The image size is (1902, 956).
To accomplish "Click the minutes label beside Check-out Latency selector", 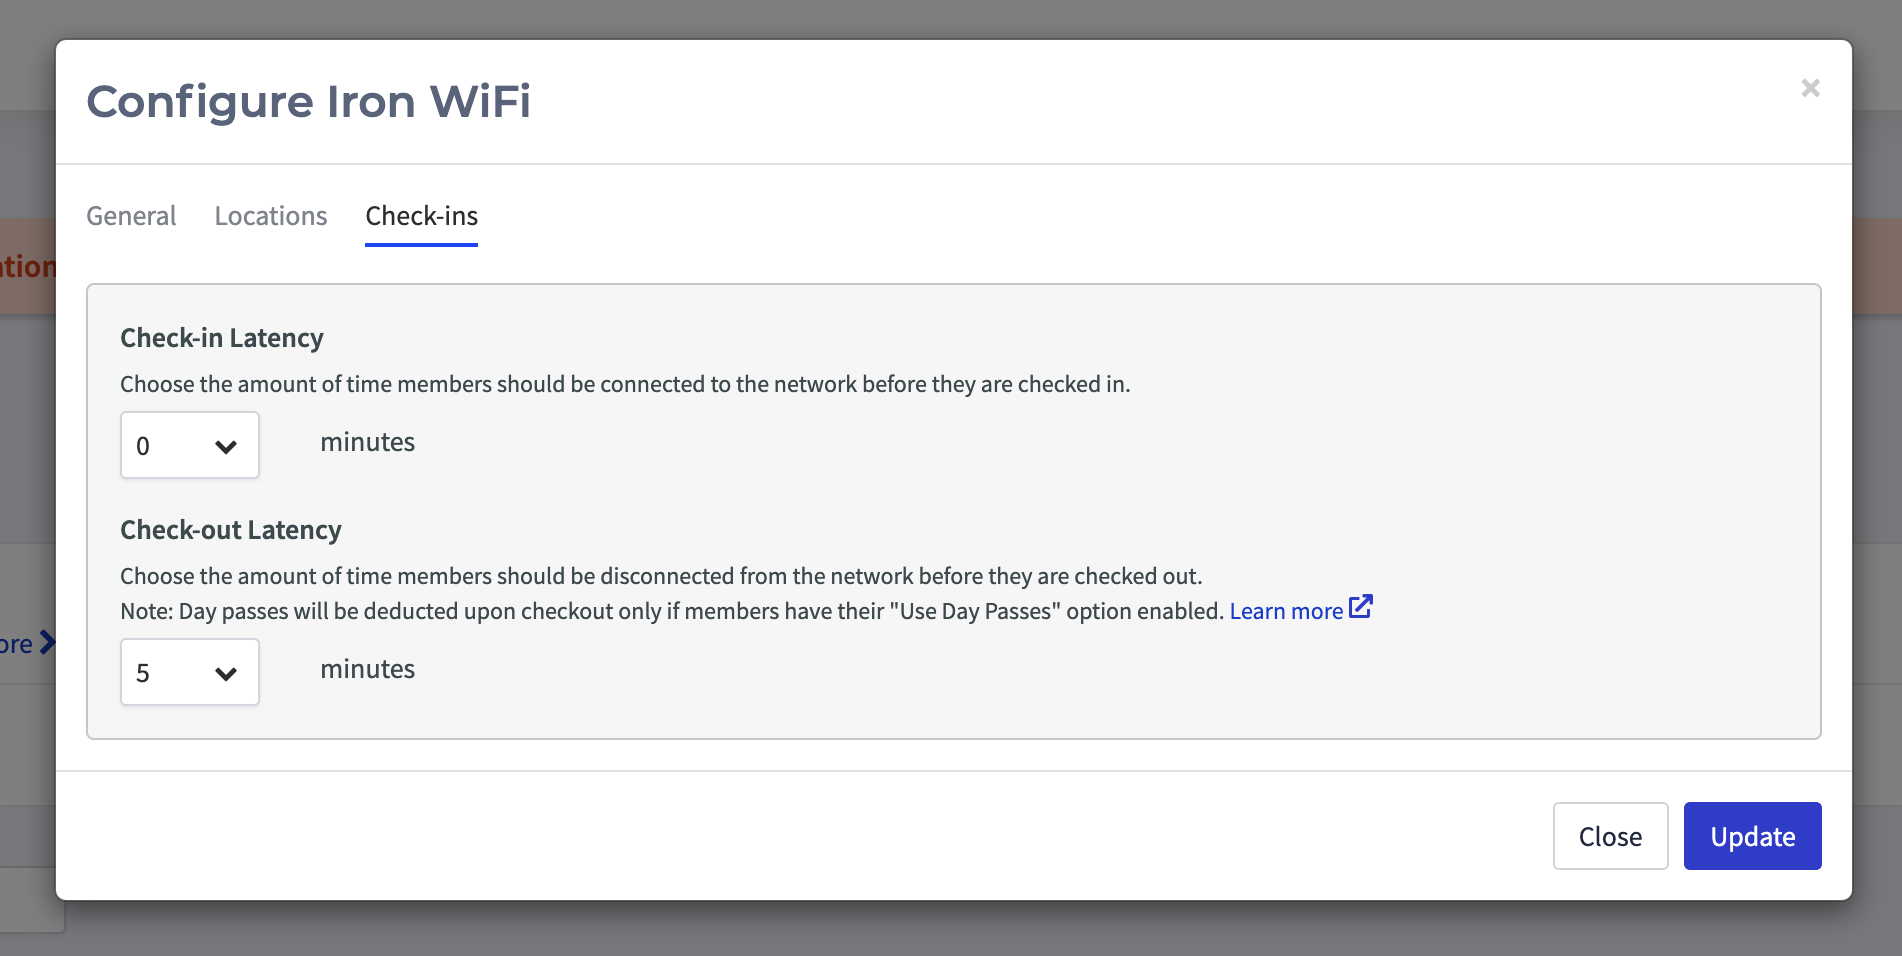I will pos(367,669).
